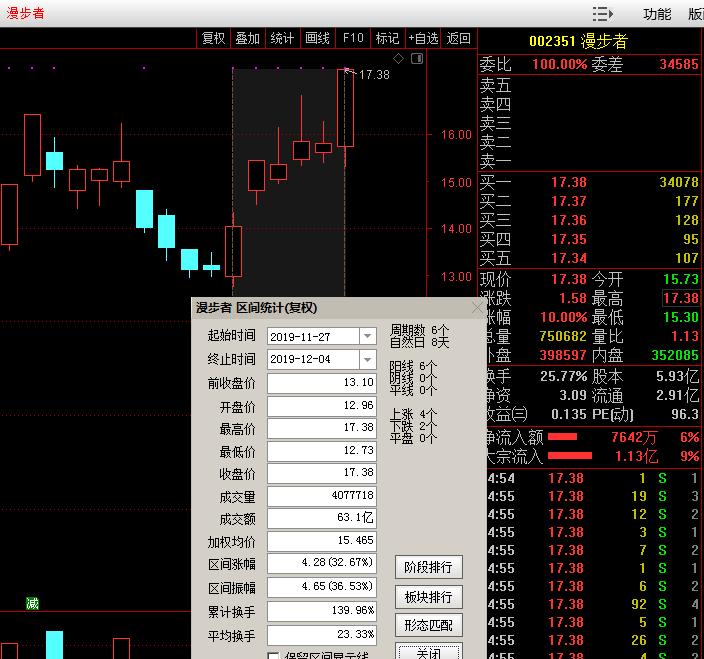Add stock via +自选 button
The width and height of the screenshot is (704, 659).
pyautogui.click(x=423, y=38)
